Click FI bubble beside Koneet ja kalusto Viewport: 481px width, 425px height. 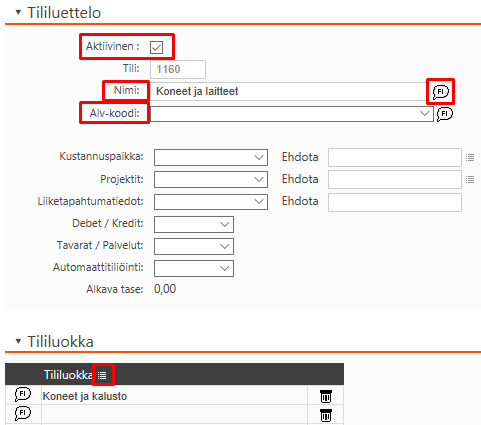(23, 395)
